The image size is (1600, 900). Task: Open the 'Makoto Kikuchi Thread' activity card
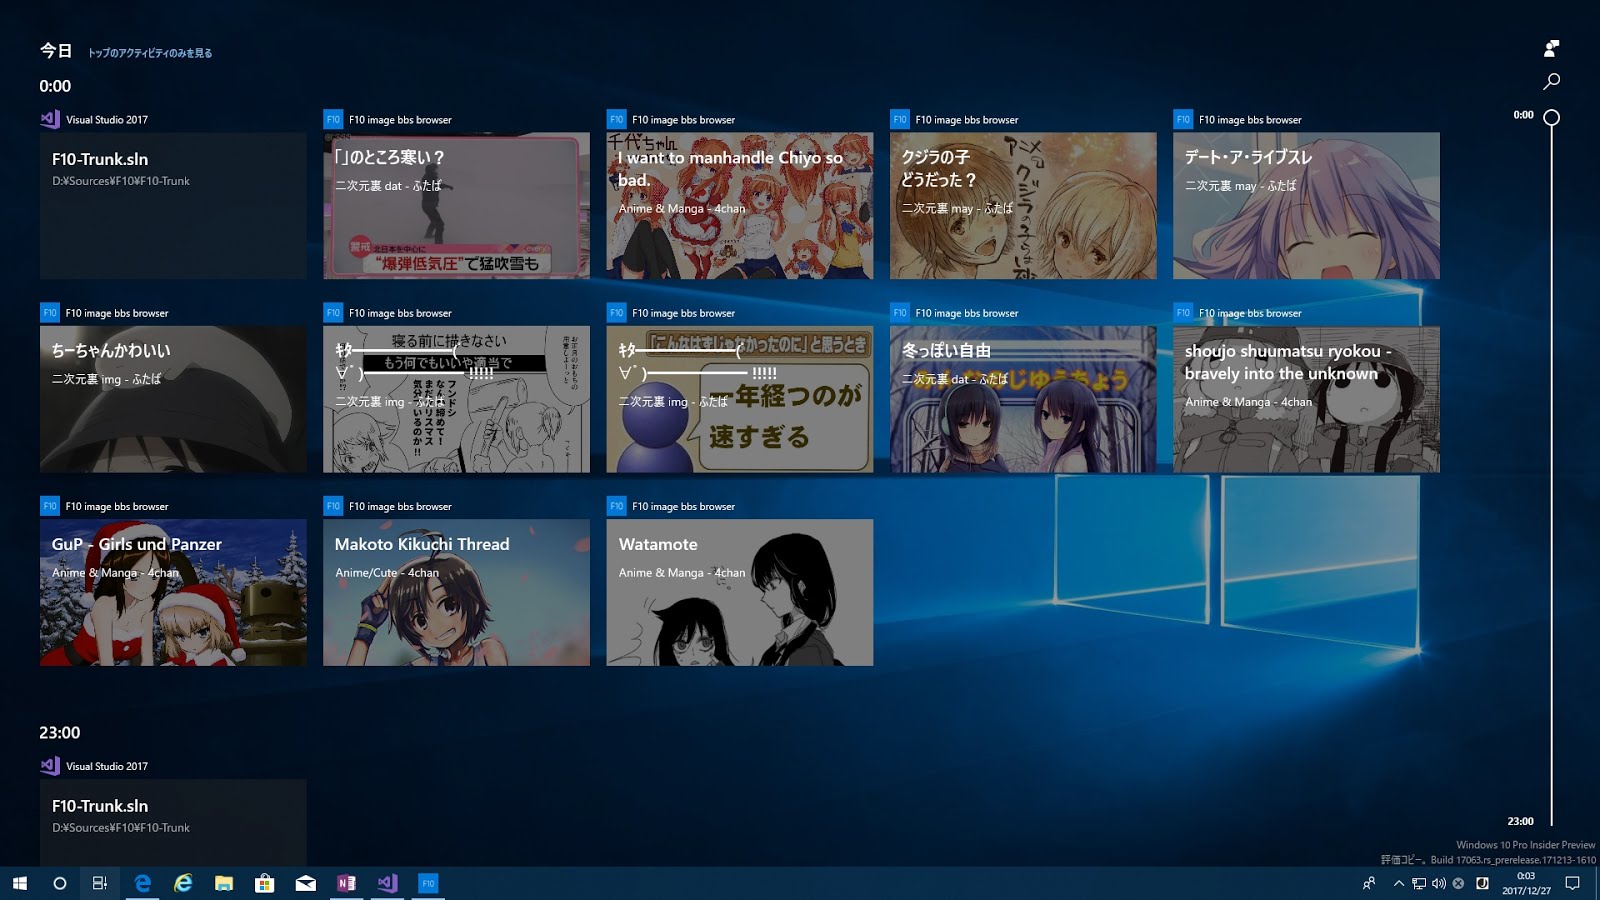pos(456,592)
